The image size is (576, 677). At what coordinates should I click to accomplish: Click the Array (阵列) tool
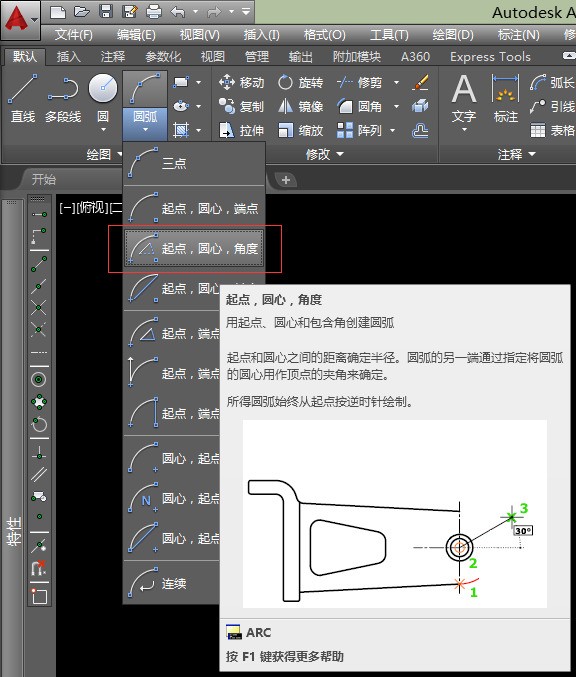[360, 130]
